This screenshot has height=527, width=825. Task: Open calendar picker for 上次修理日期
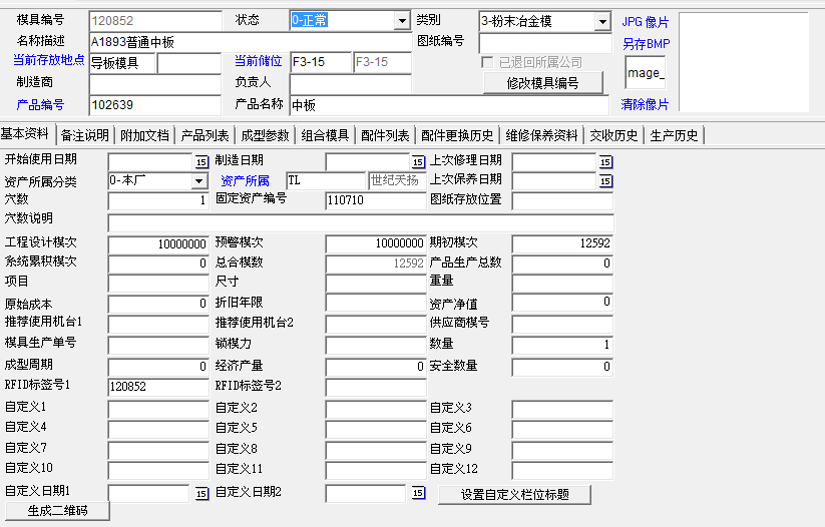pyautogui.click(x=605, y=162)
